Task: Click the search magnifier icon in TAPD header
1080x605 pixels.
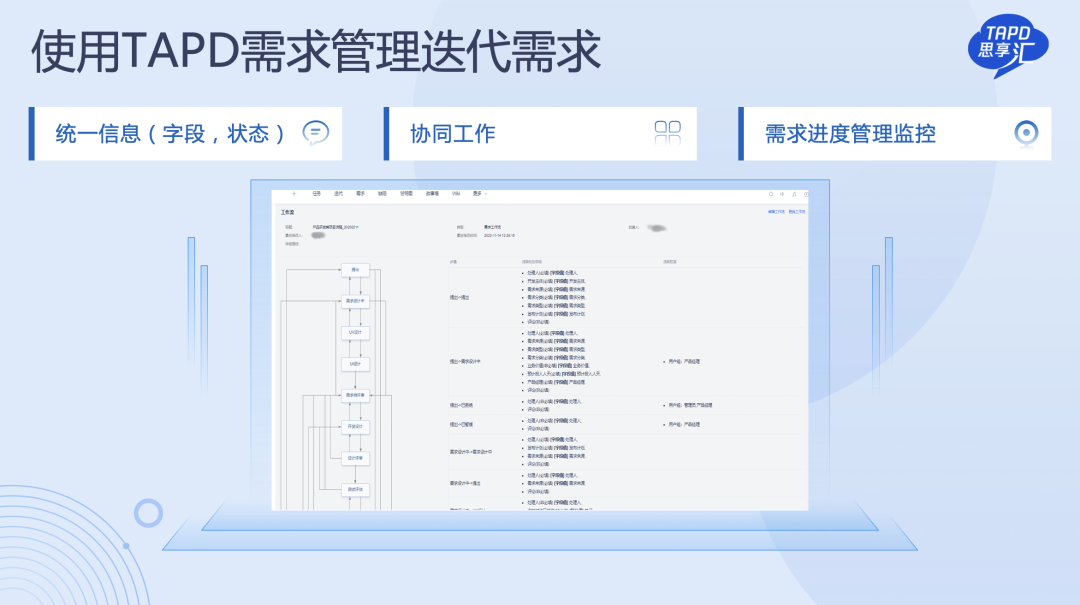Action: coord(771,194)
